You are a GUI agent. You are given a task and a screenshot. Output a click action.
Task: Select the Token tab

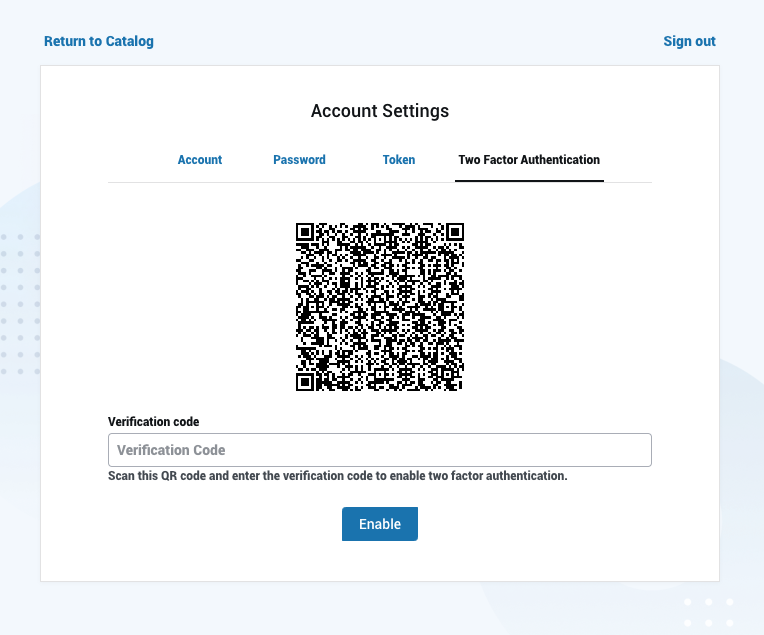point(399,160)
